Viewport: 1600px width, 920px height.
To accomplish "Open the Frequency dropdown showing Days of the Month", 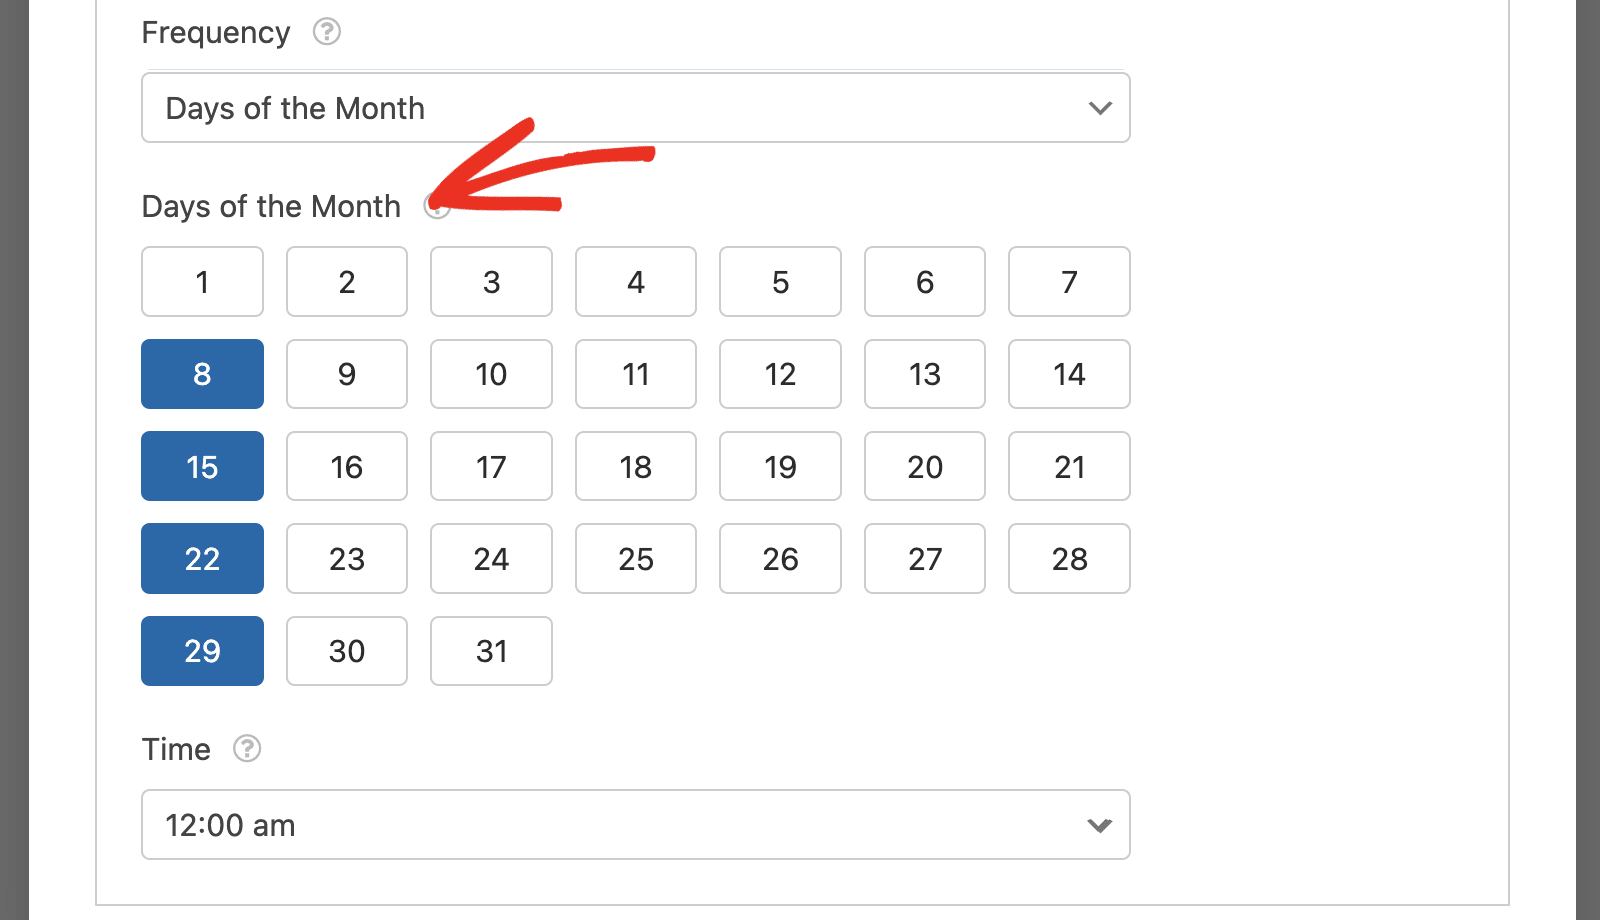I will [636, 107].
